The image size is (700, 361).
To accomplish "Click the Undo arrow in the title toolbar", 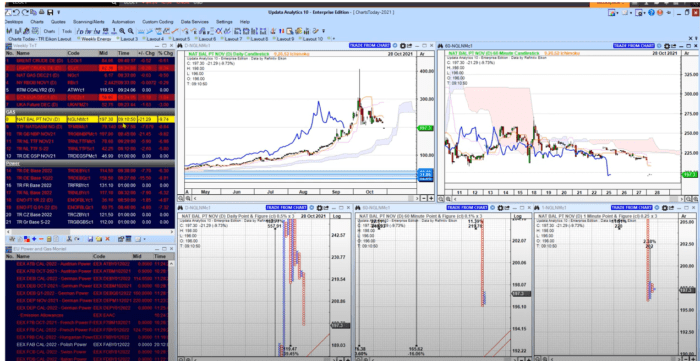I will [x=16, y=12].
